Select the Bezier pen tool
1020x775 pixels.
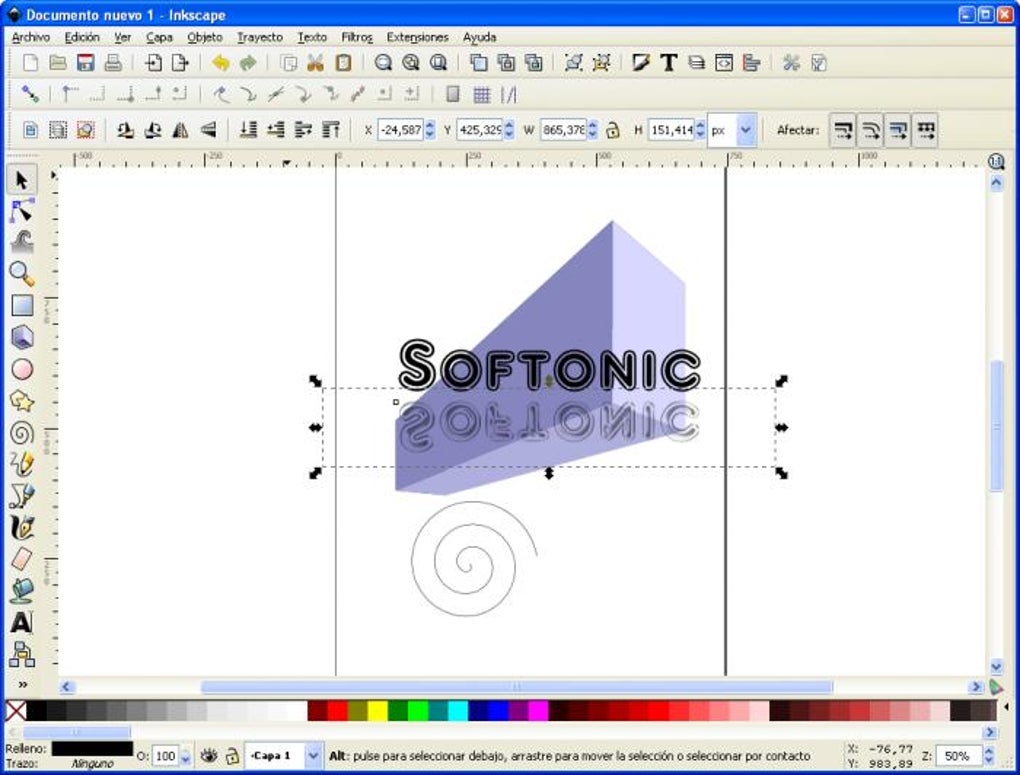pyautogui.click(x=21, y=496)
